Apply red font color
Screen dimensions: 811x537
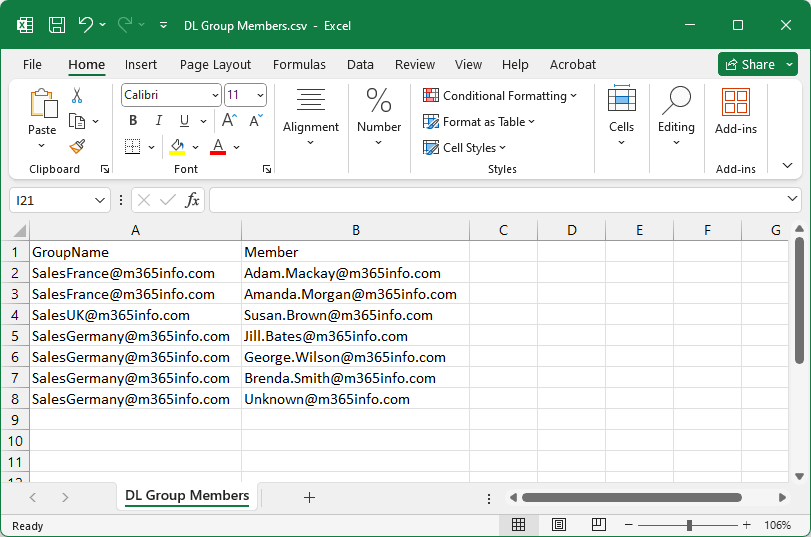tap(218, 147)
